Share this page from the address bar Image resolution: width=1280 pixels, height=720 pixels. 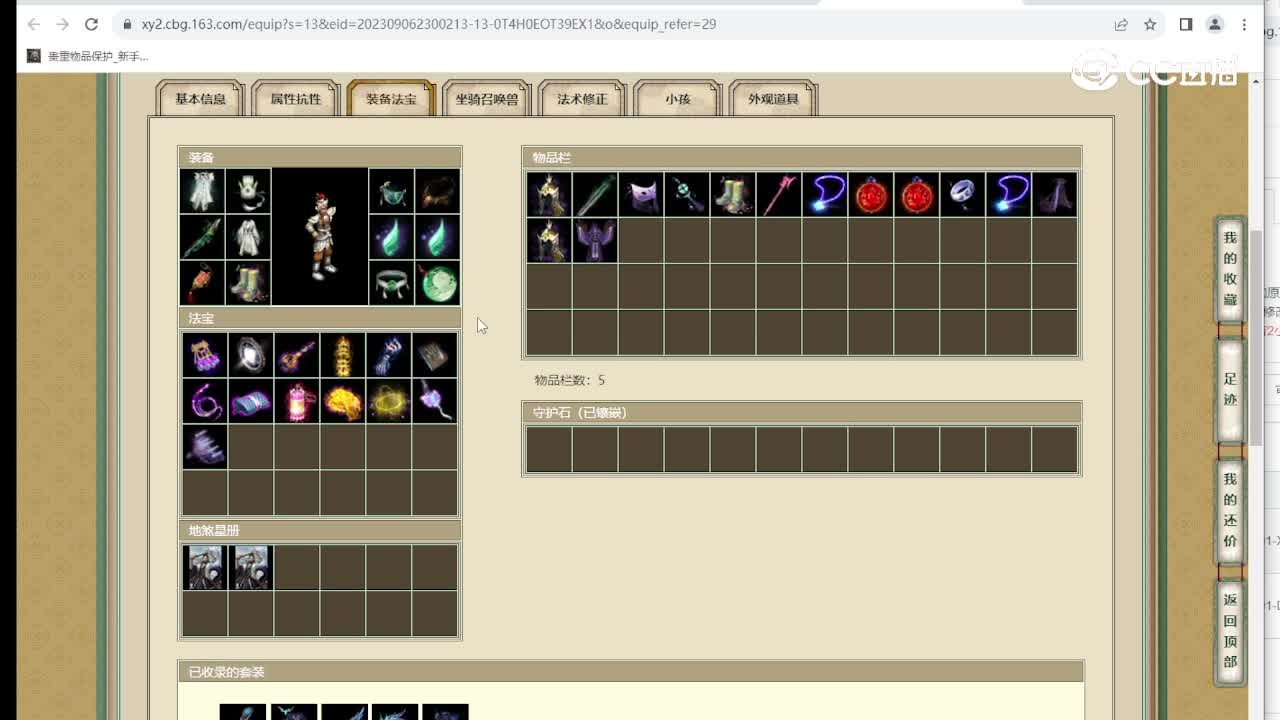(x=1121, y=24)
